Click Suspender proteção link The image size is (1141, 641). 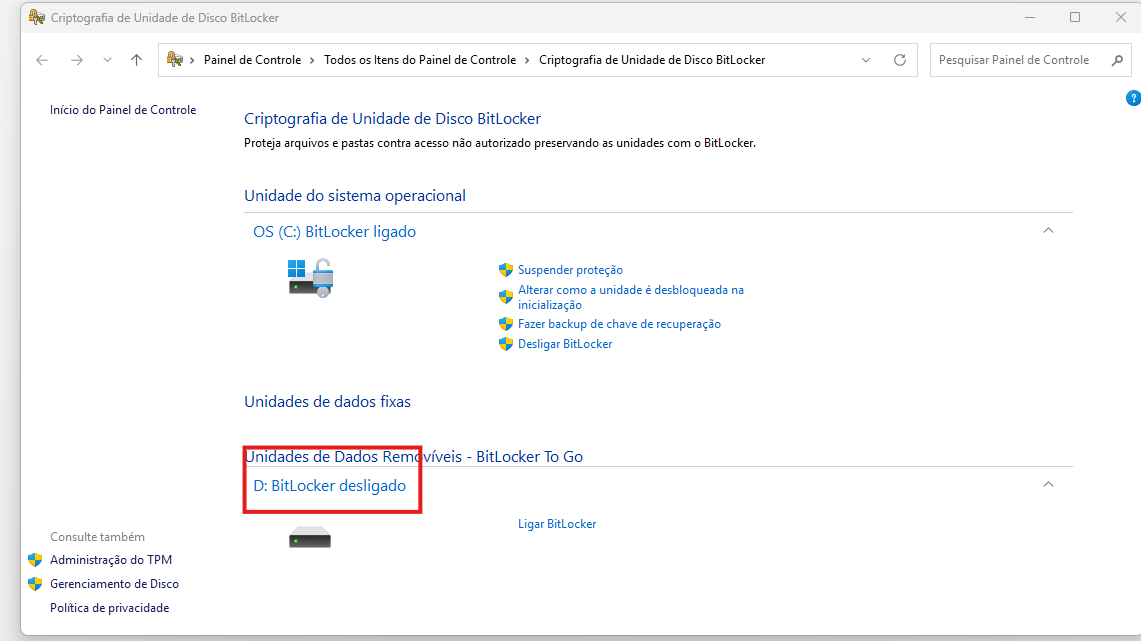[x=570, y=270]
